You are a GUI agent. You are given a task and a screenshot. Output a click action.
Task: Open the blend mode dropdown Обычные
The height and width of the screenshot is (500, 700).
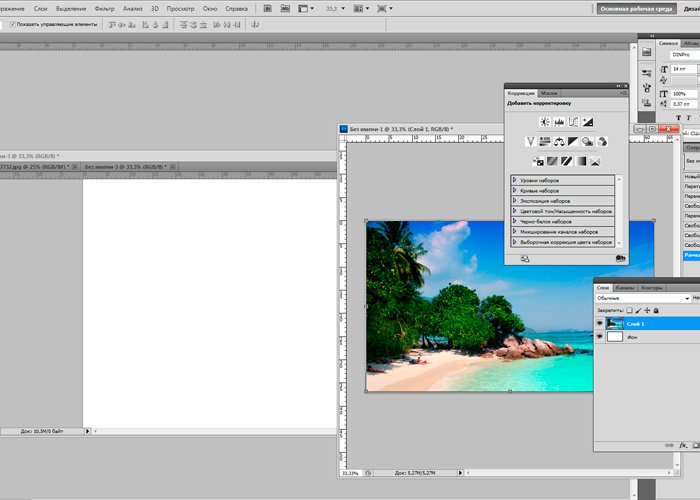coord(641,298)
